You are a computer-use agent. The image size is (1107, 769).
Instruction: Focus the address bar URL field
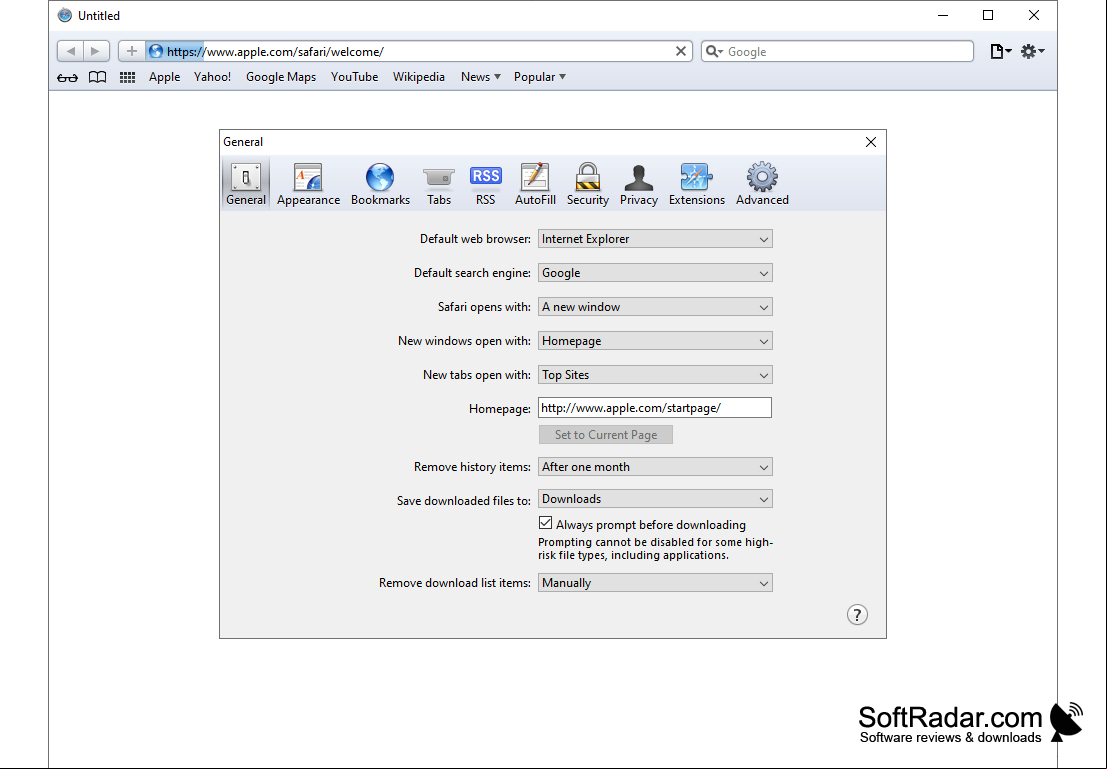417,51
